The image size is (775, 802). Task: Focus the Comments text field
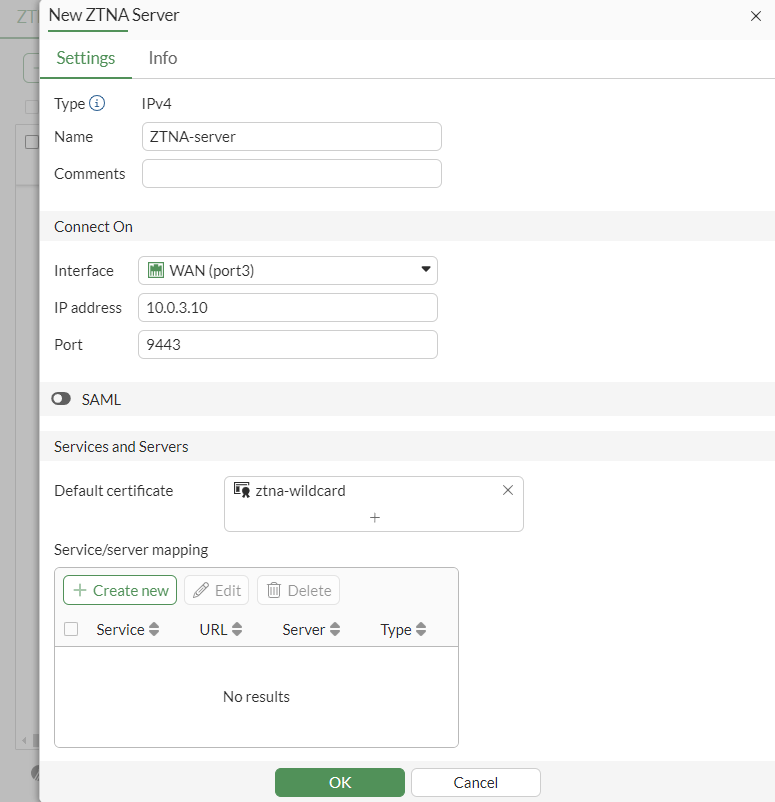click(x=291, y=174)
